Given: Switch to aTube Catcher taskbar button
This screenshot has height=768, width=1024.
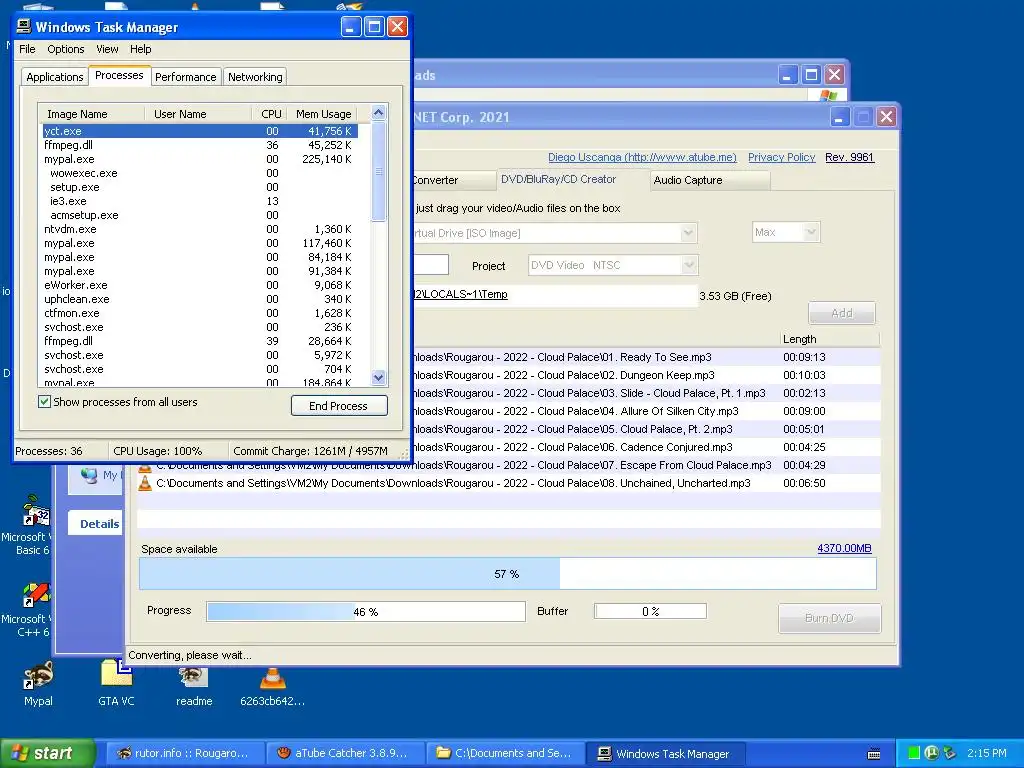Looking at the screenshot, I should (x=344, y=754).
